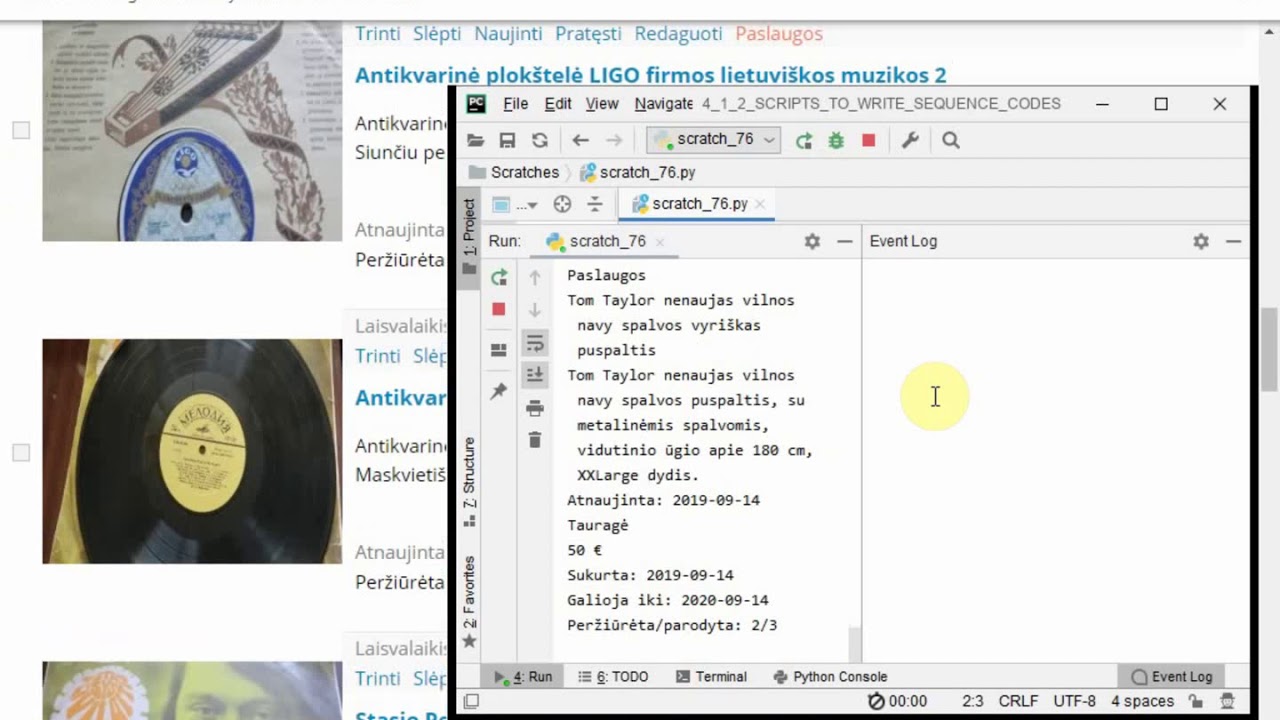Click Pratęsti link in the browser

point(588,33)
